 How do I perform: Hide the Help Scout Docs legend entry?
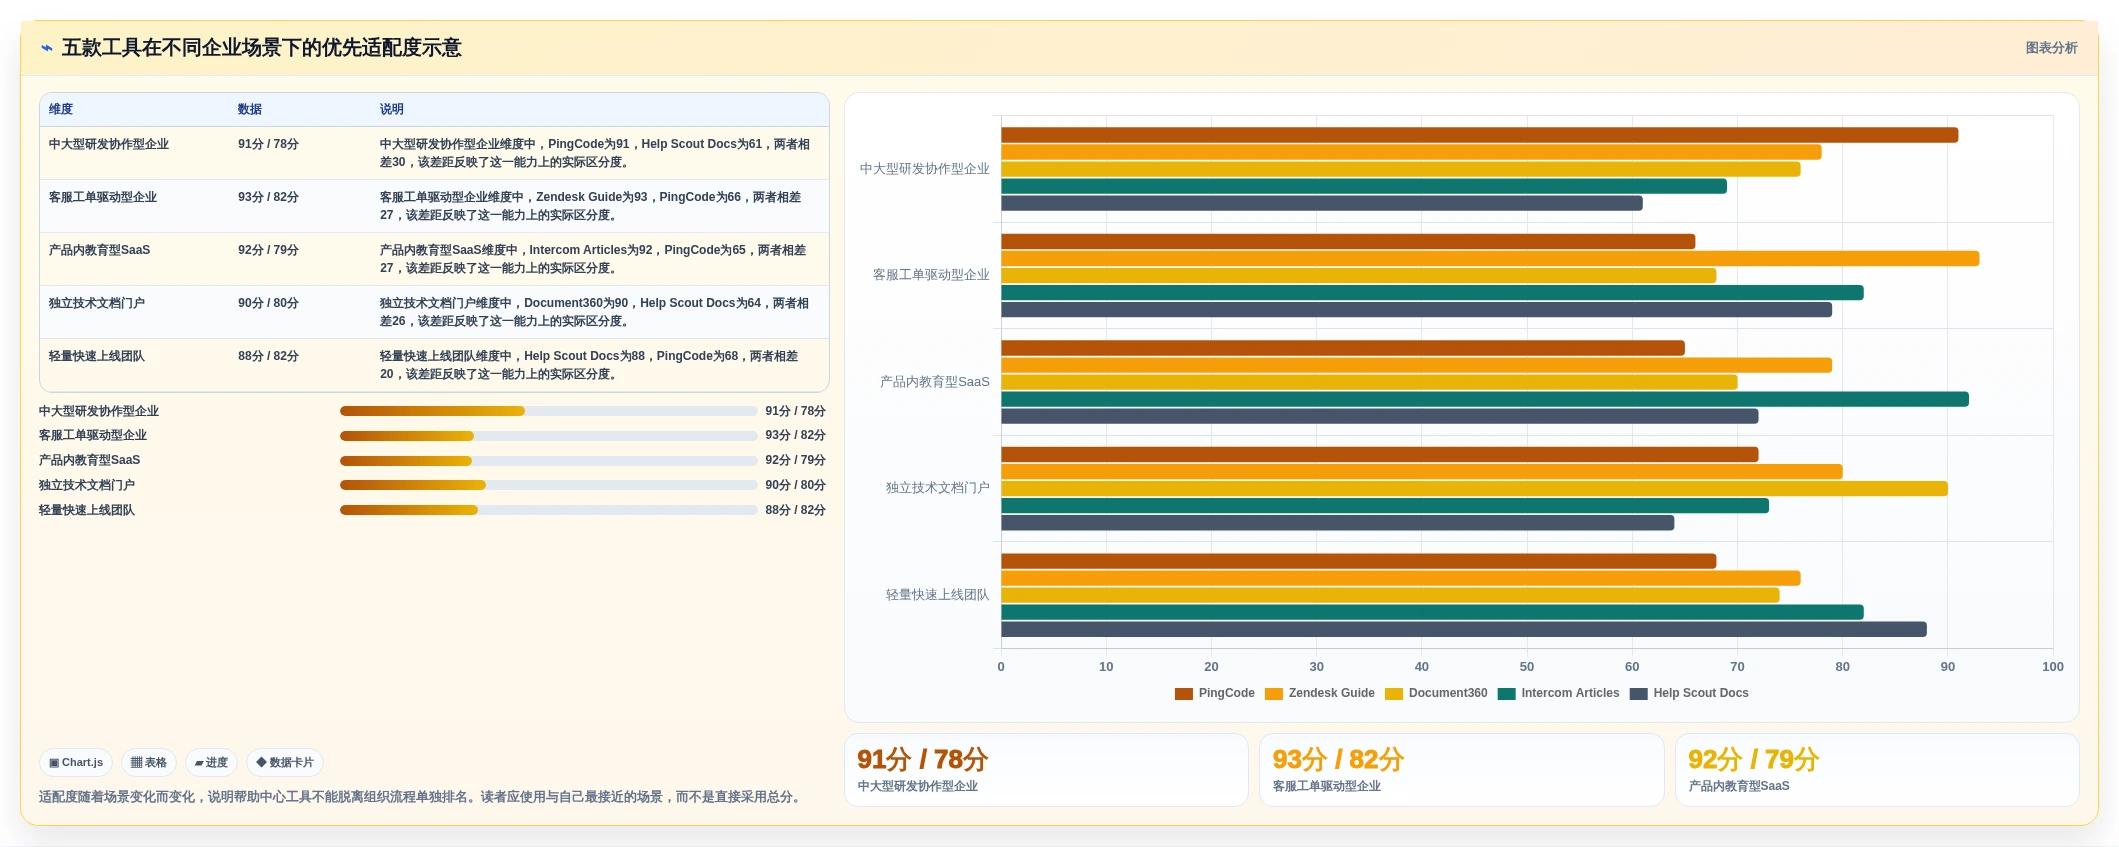[1689, 693]
